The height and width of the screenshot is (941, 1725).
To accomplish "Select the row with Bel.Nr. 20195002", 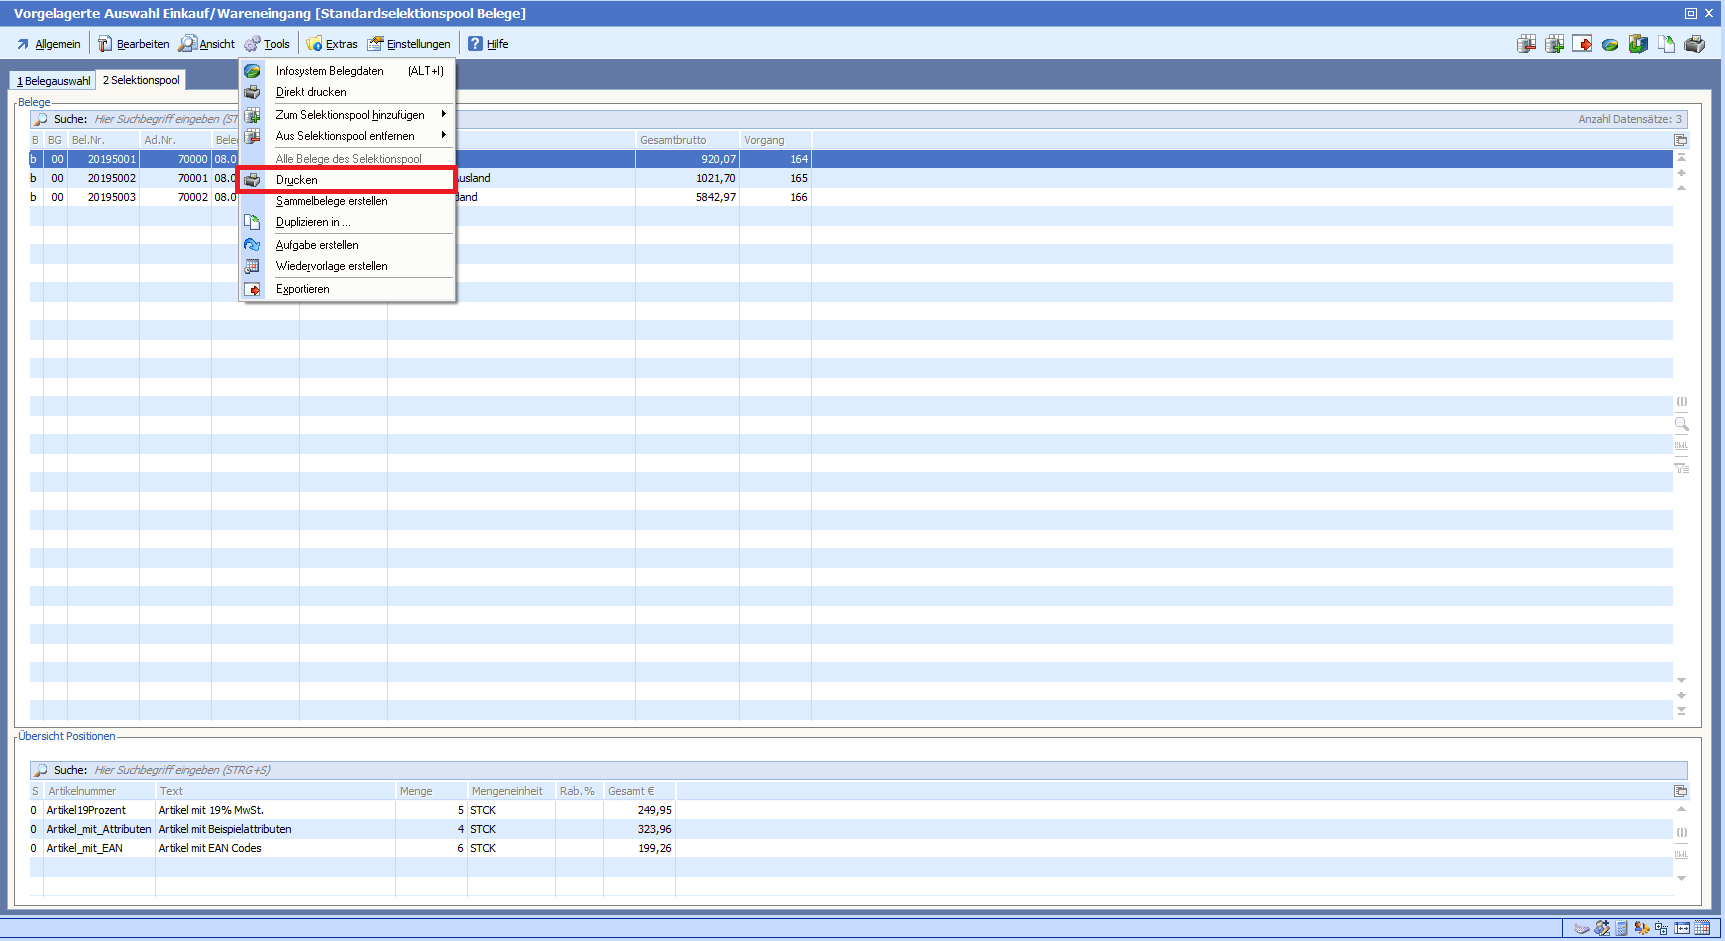I will coord(111,178).
